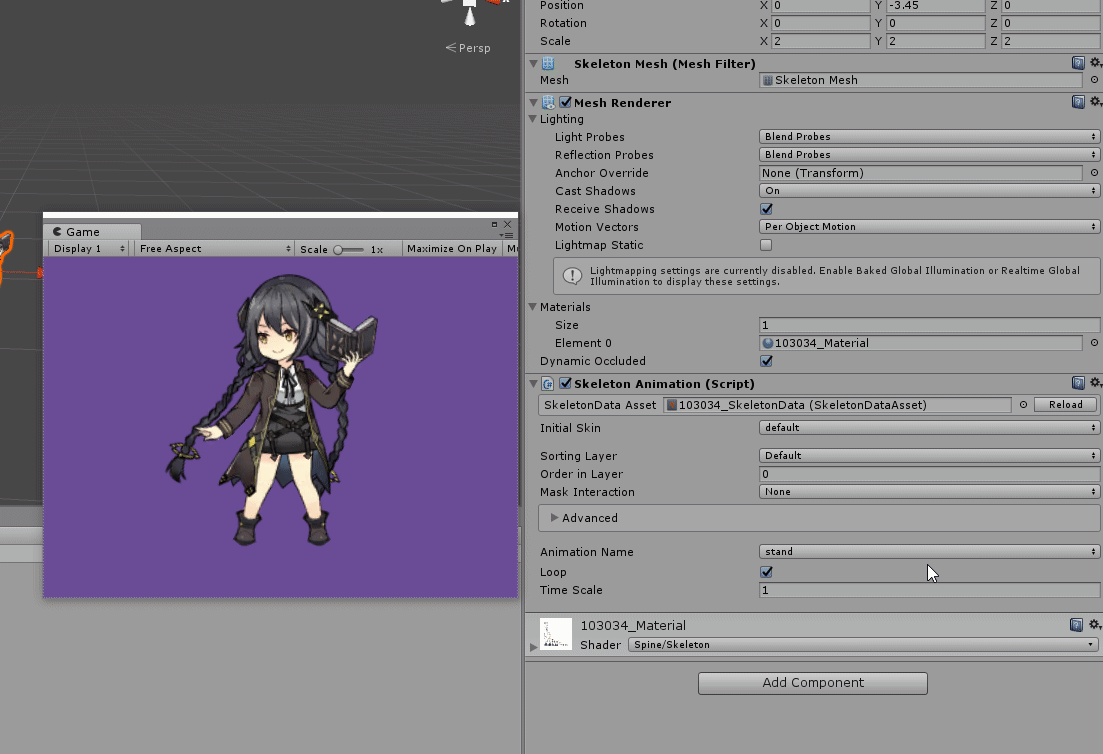Expand the Advanced foldout
The height and width of the screenshot is (754, 1103).
[554, 518]
